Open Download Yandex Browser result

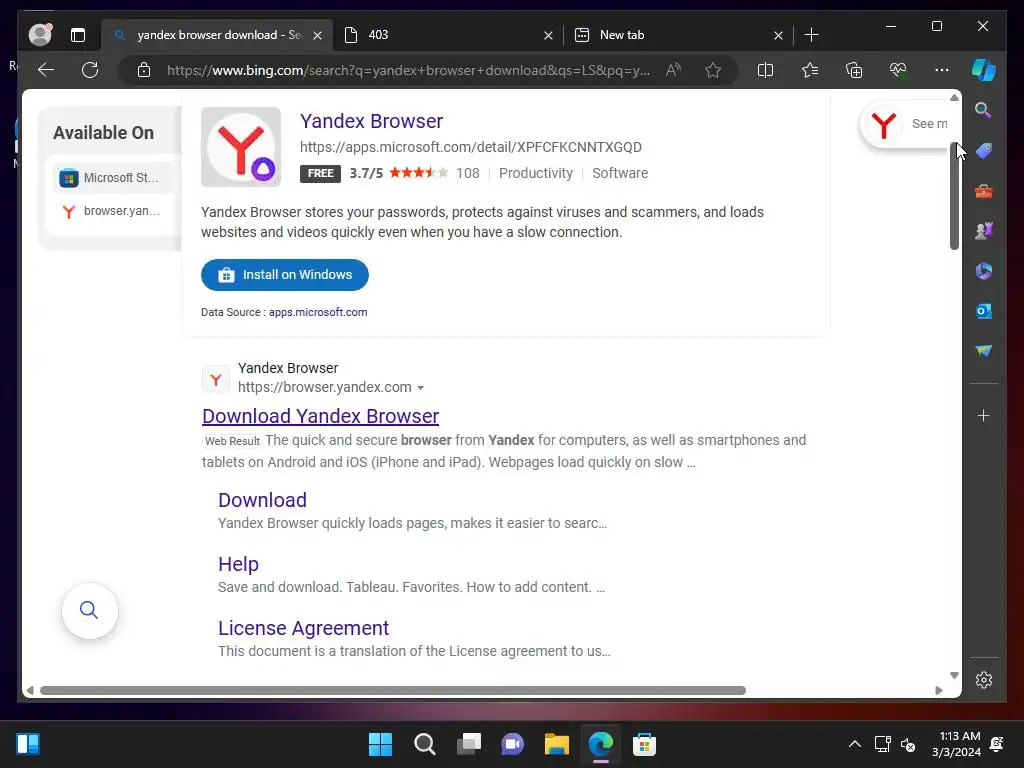click(321, 416)
